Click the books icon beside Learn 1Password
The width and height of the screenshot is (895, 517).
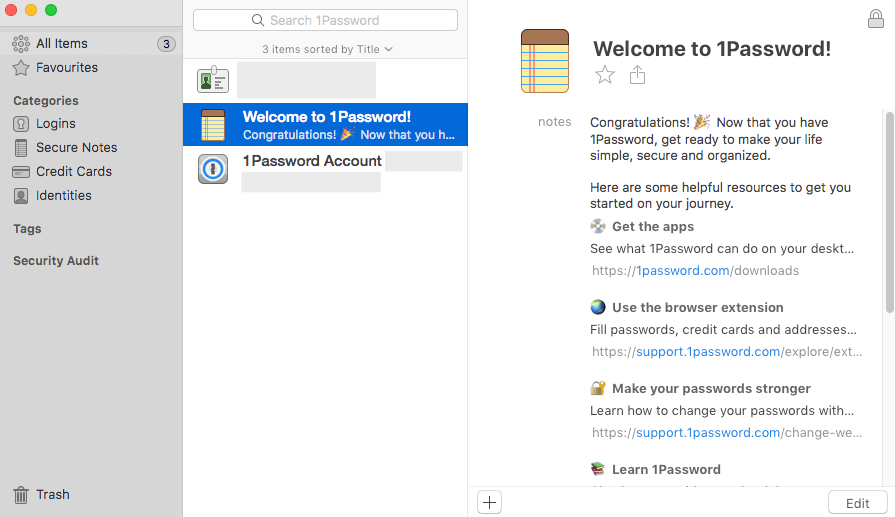pyautogui.click(x=598, y=469)
